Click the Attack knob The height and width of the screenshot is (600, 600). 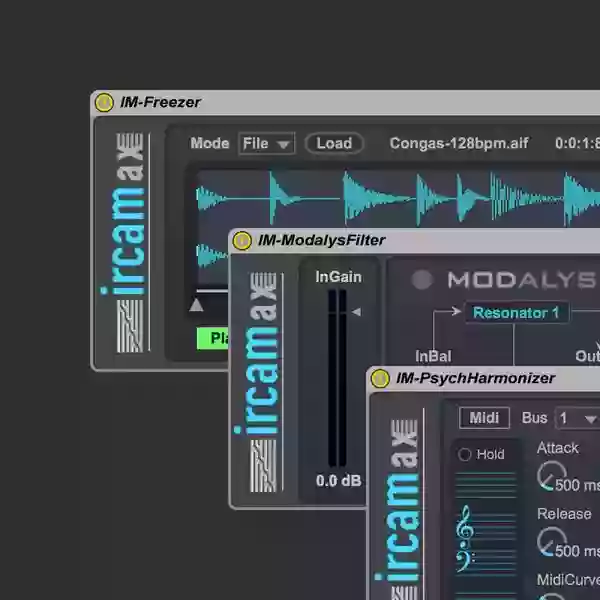point(548,476)
